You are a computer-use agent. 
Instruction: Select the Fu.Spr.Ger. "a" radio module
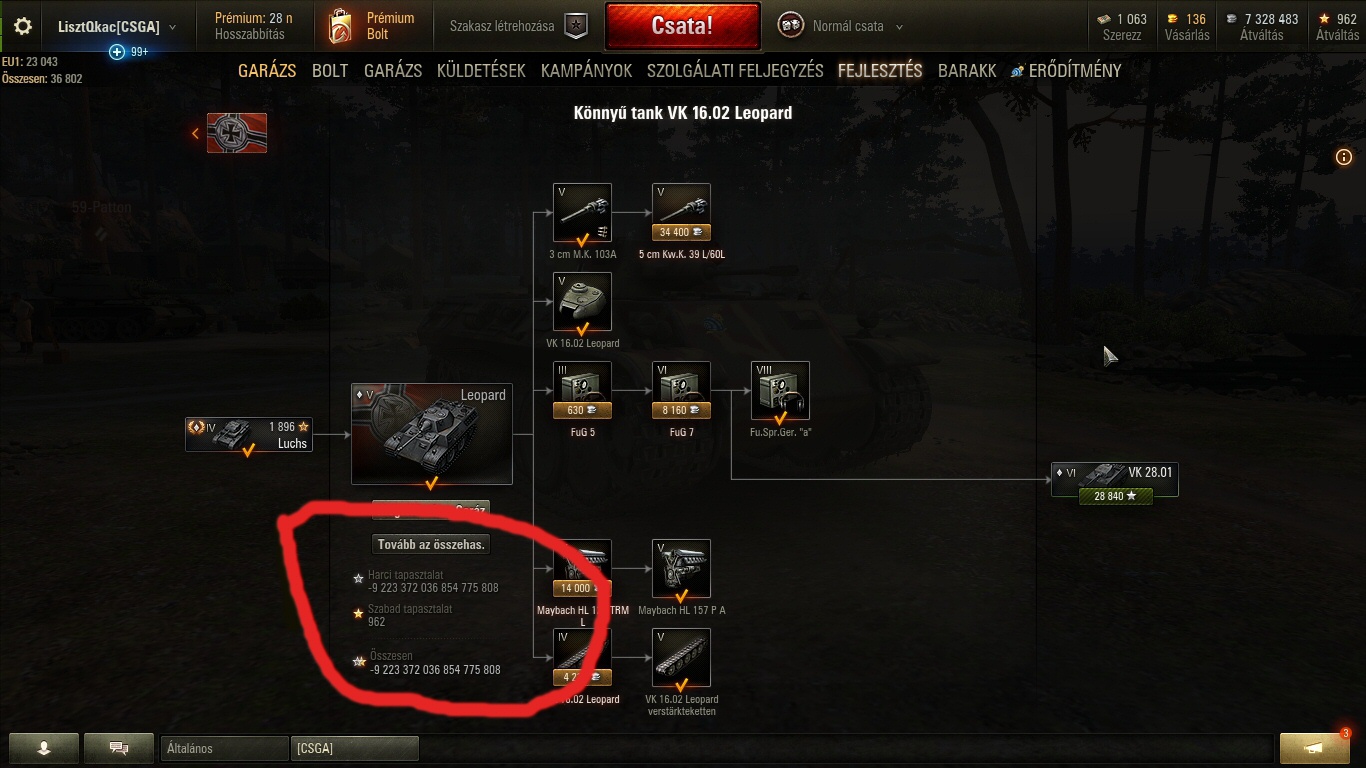tap(780, 390)
